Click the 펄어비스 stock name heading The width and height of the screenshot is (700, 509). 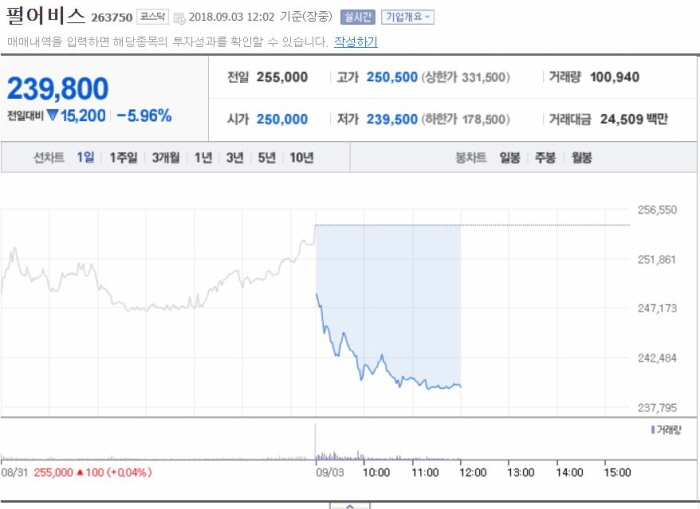tap(46, 15)
